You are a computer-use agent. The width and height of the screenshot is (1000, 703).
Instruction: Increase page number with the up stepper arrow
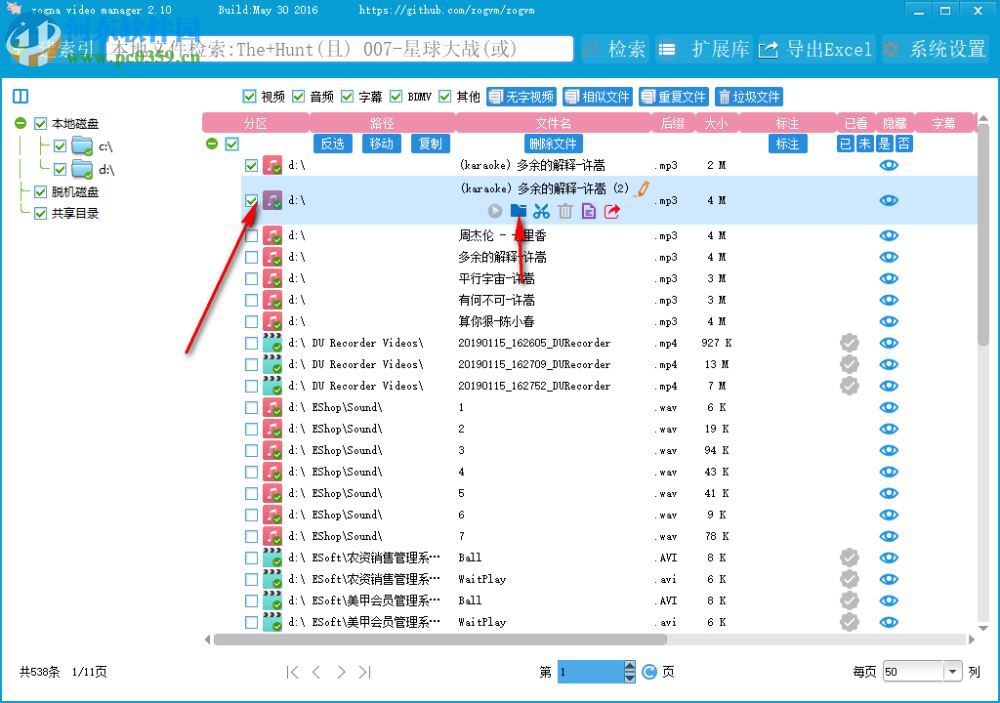[629, 665]
